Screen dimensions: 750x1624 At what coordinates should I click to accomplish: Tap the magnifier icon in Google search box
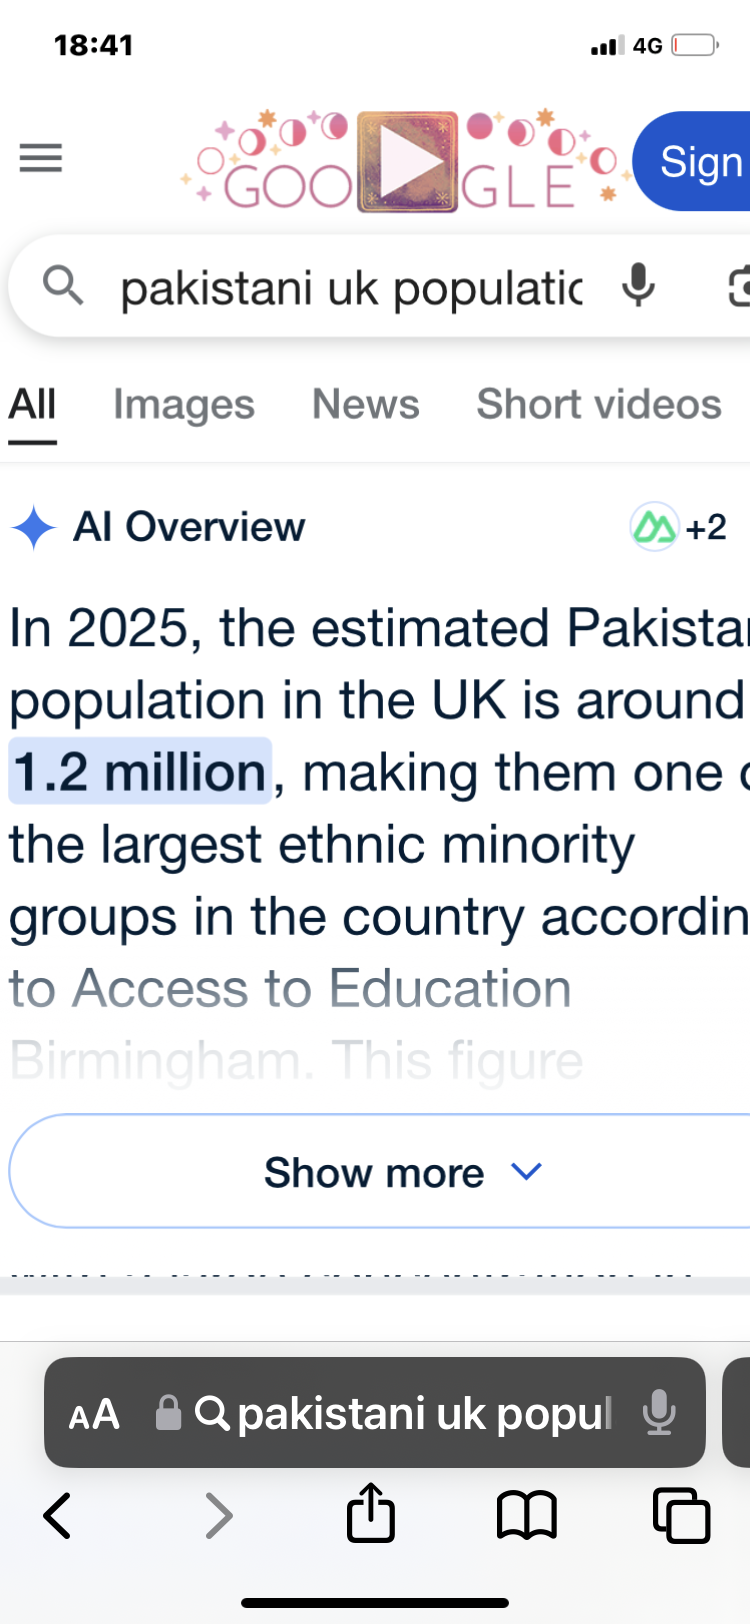(x=63, y=286)
